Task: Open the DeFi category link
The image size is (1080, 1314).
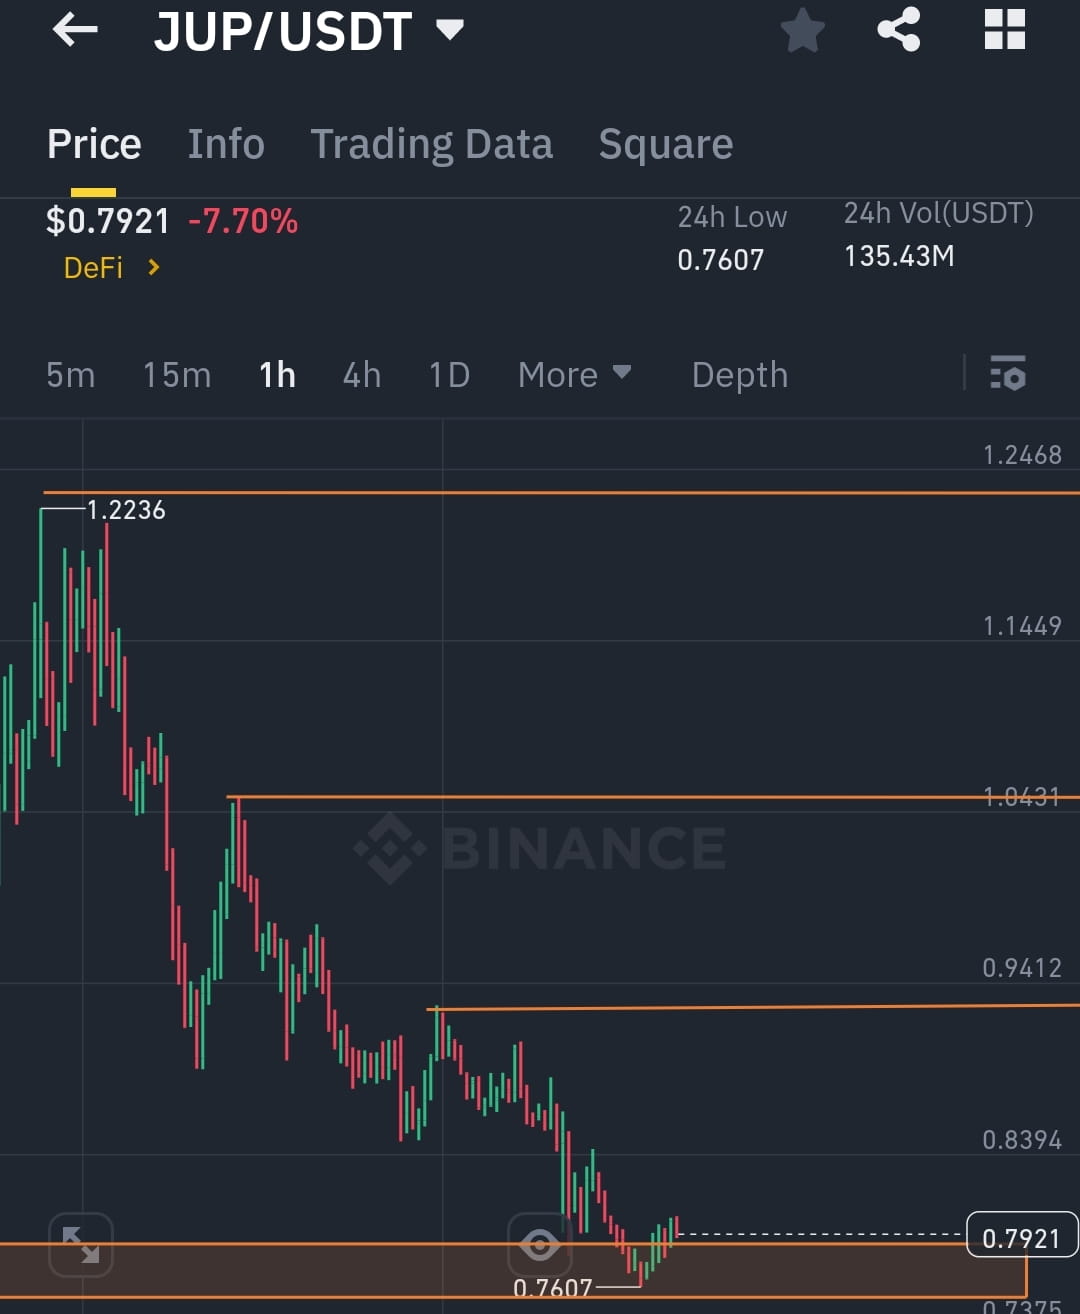Action: coord(111,268)
